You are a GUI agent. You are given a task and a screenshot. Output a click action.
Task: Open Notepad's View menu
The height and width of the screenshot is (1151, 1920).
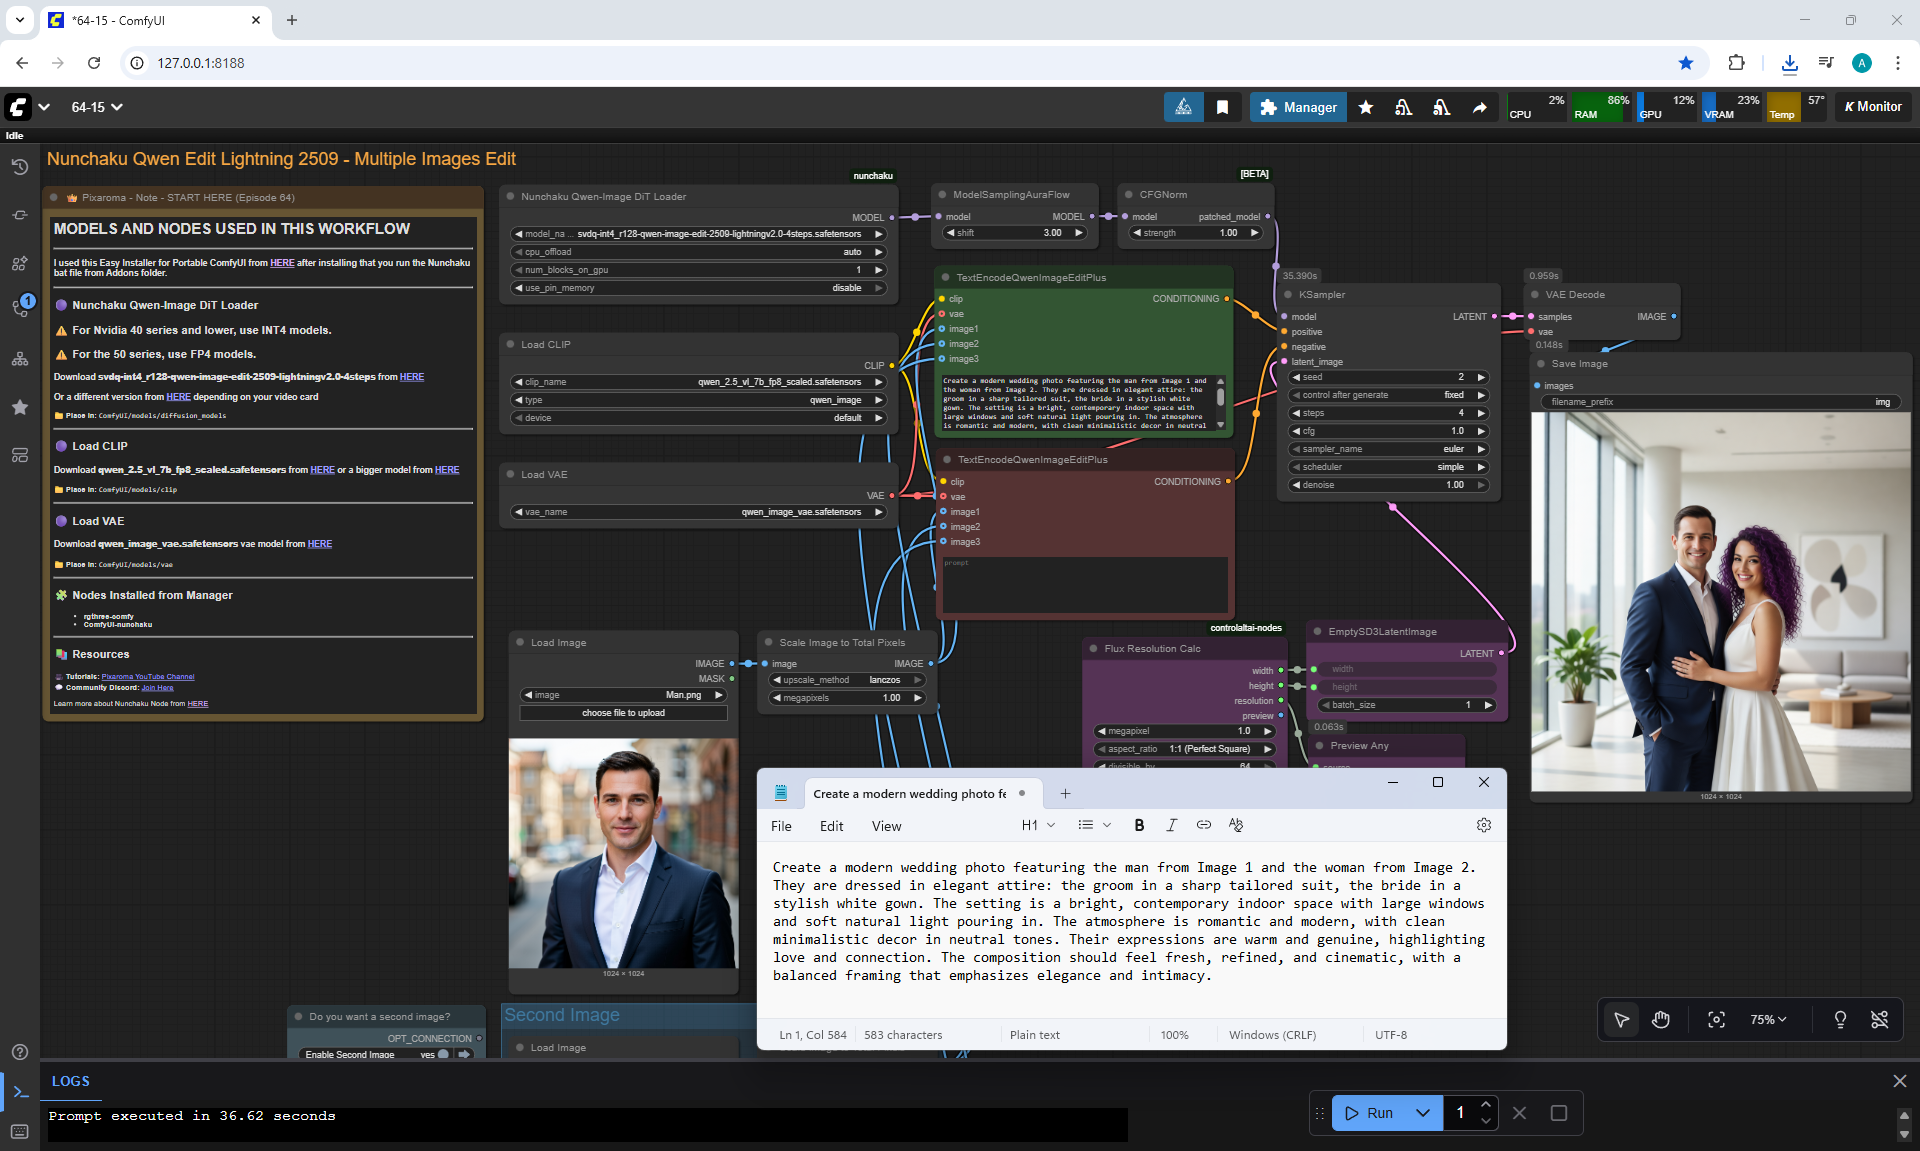click(886, 826)
